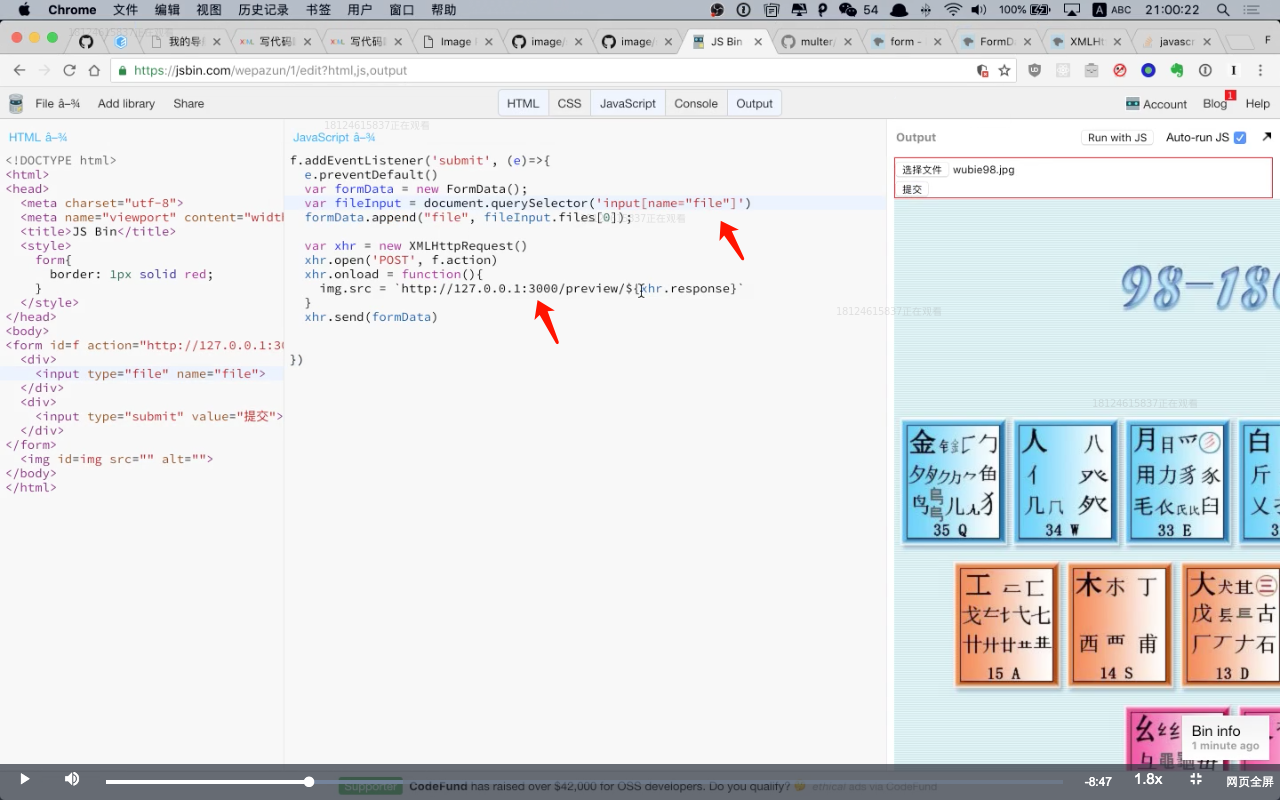Open Spotlight search in the menu bar
Viewport: 1280px width, 800px height.
1223,10
